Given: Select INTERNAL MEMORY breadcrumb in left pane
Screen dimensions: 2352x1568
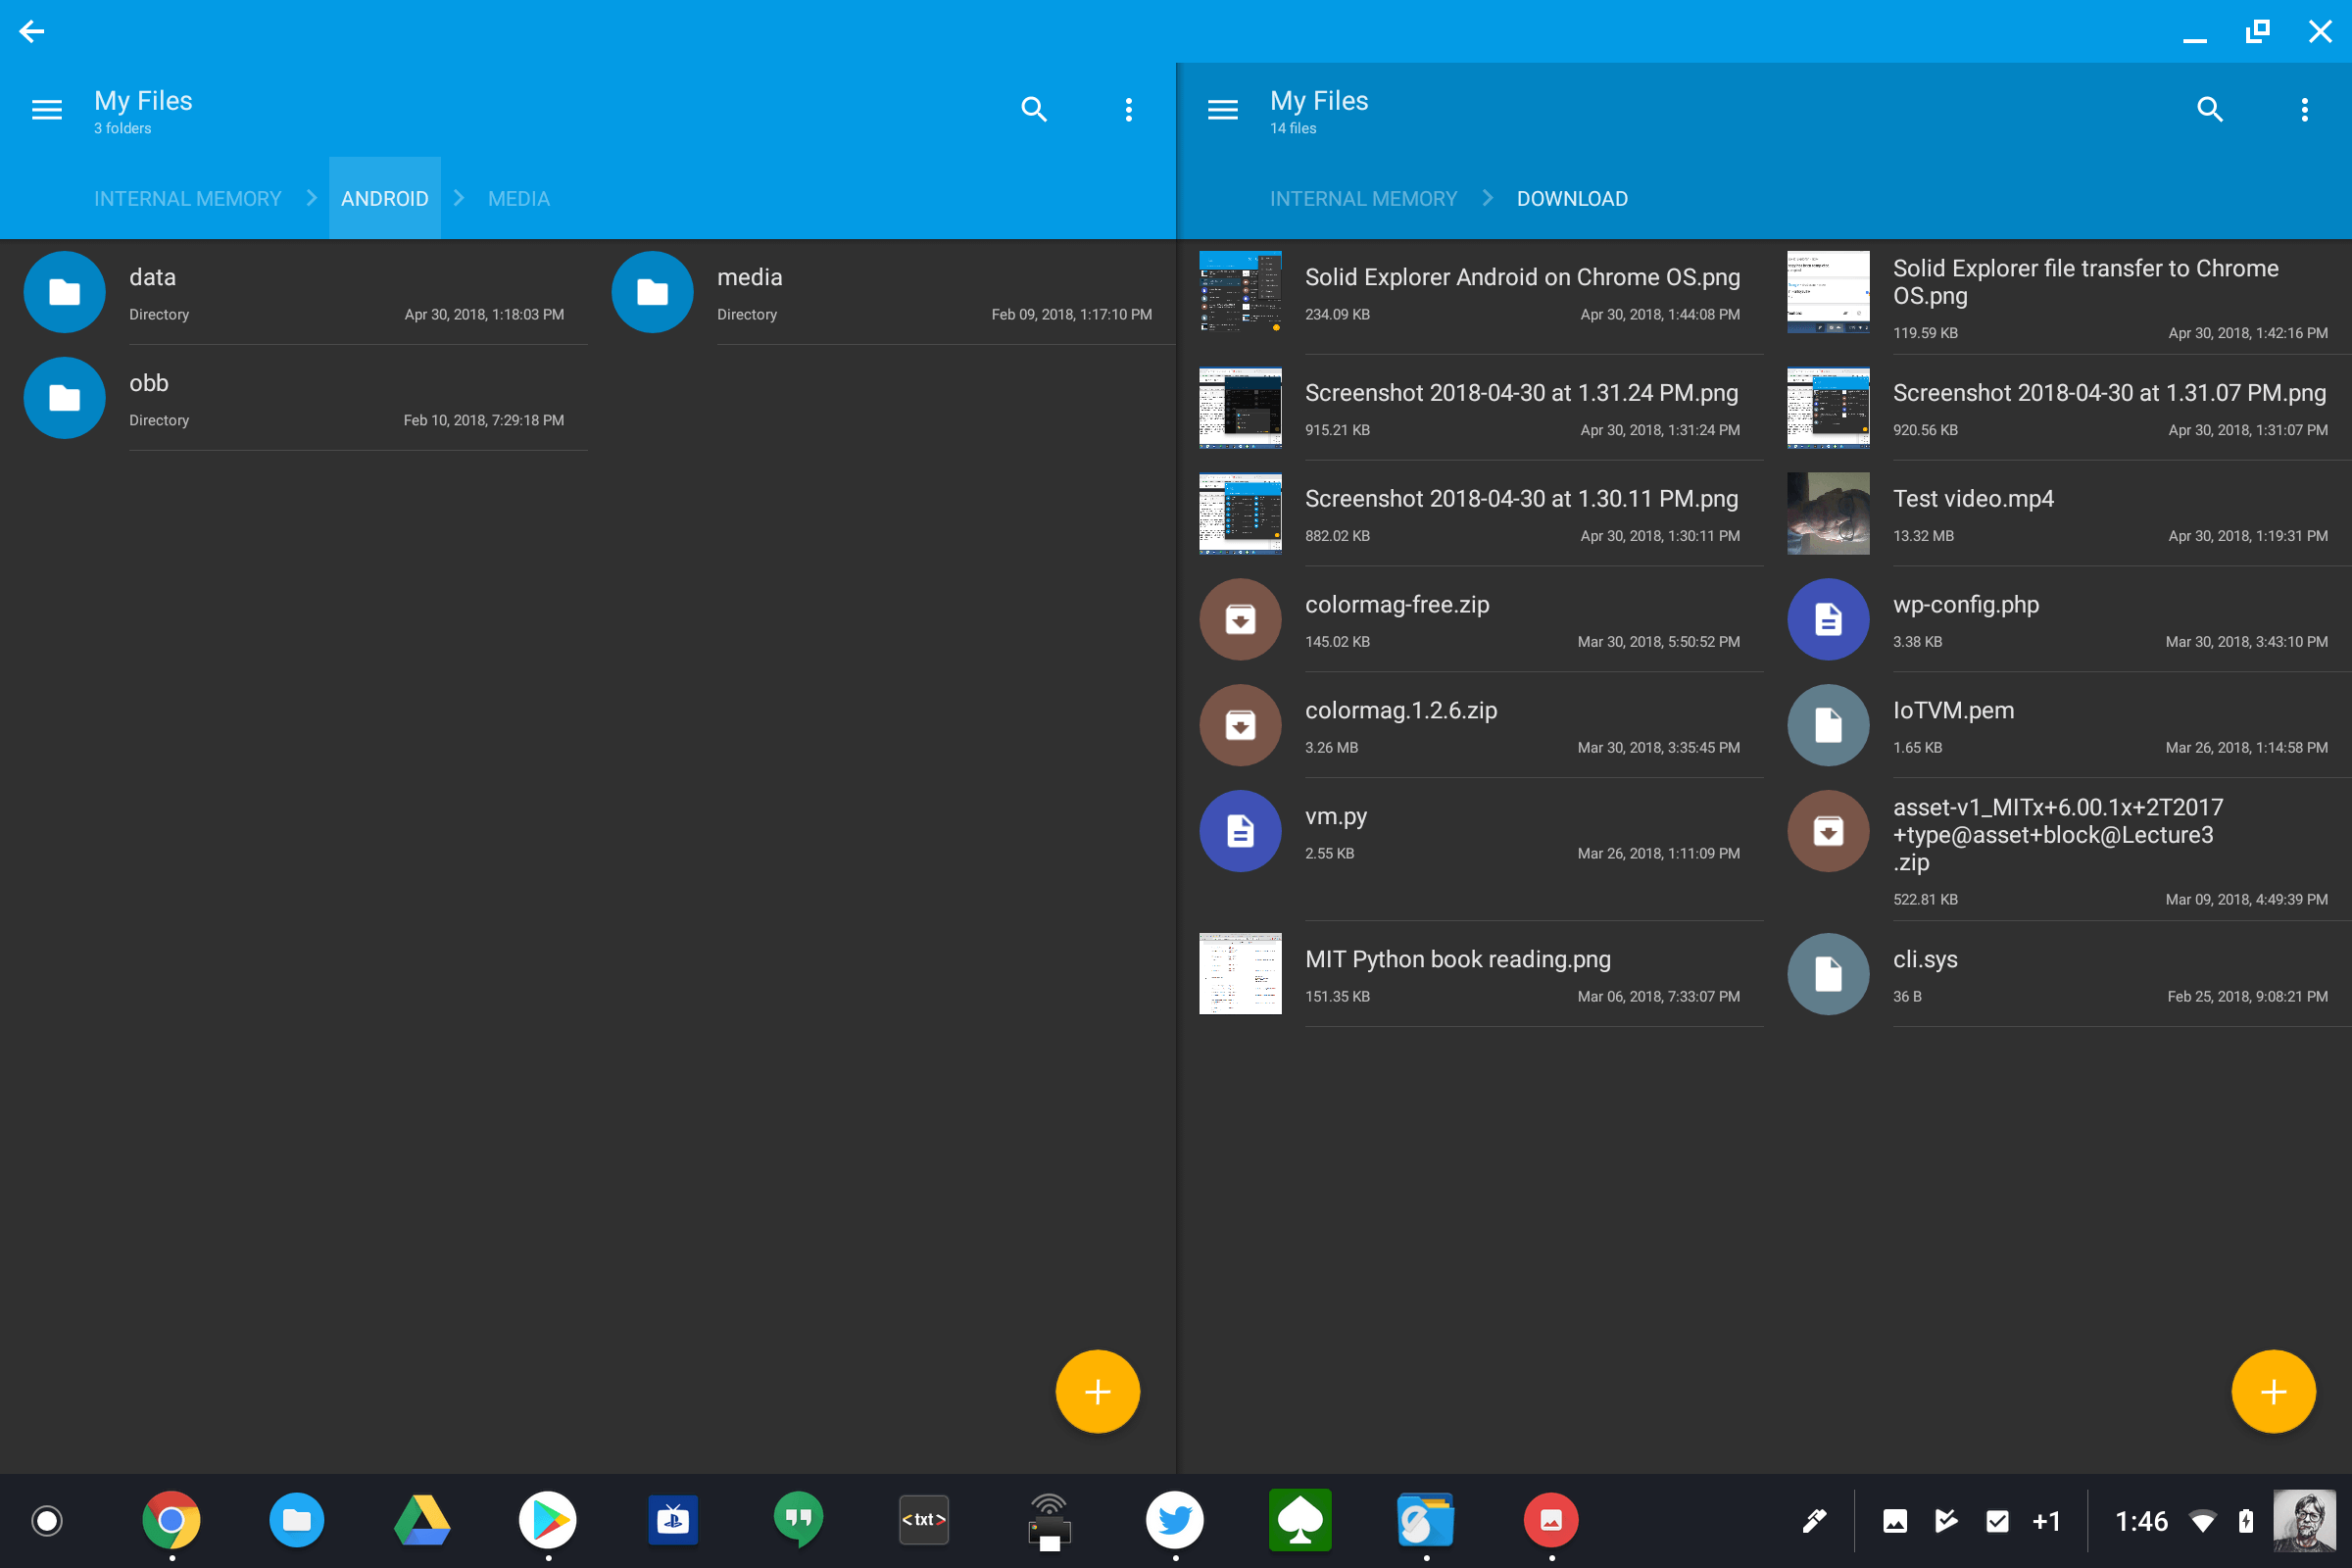Looking at the screenshot, I should [188, 199].
